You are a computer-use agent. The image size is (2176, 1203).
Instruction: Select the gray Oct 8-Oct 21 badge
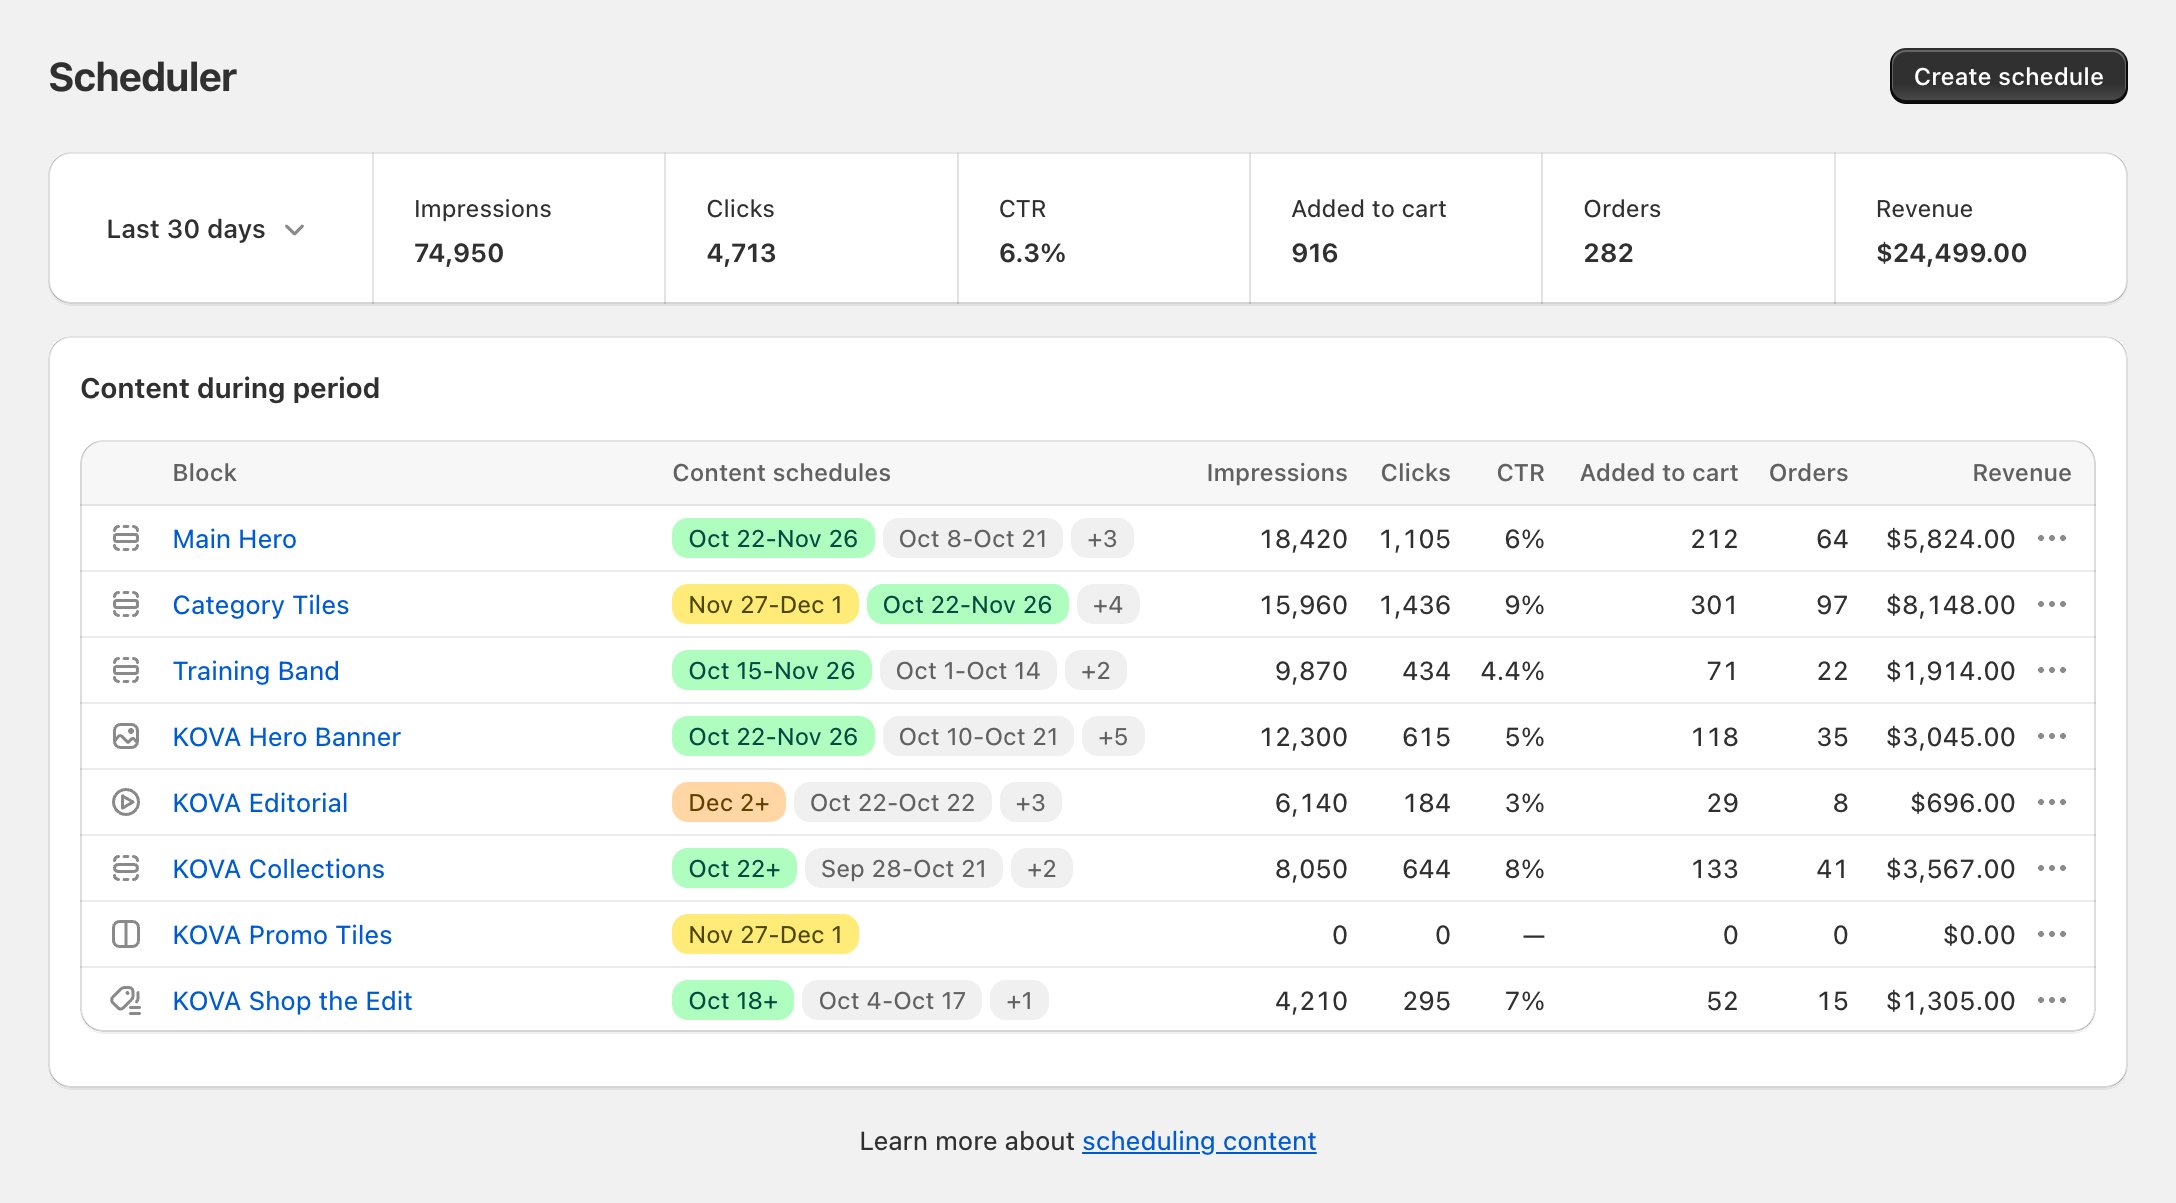coord(973,539)
